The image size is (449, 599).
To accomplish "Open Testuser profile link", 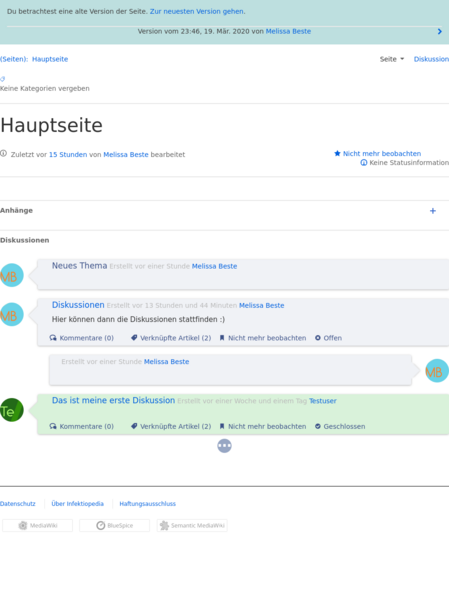I will (x=323, y=401).
